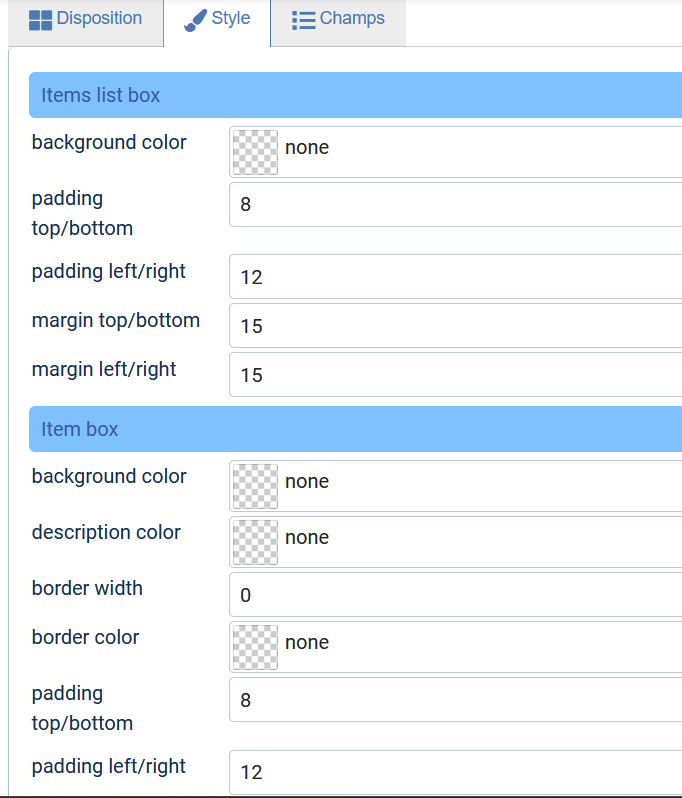This screenshot has width=682, height=798.
Task: Click the Style paintbrush icon
Action: [195, 20]
